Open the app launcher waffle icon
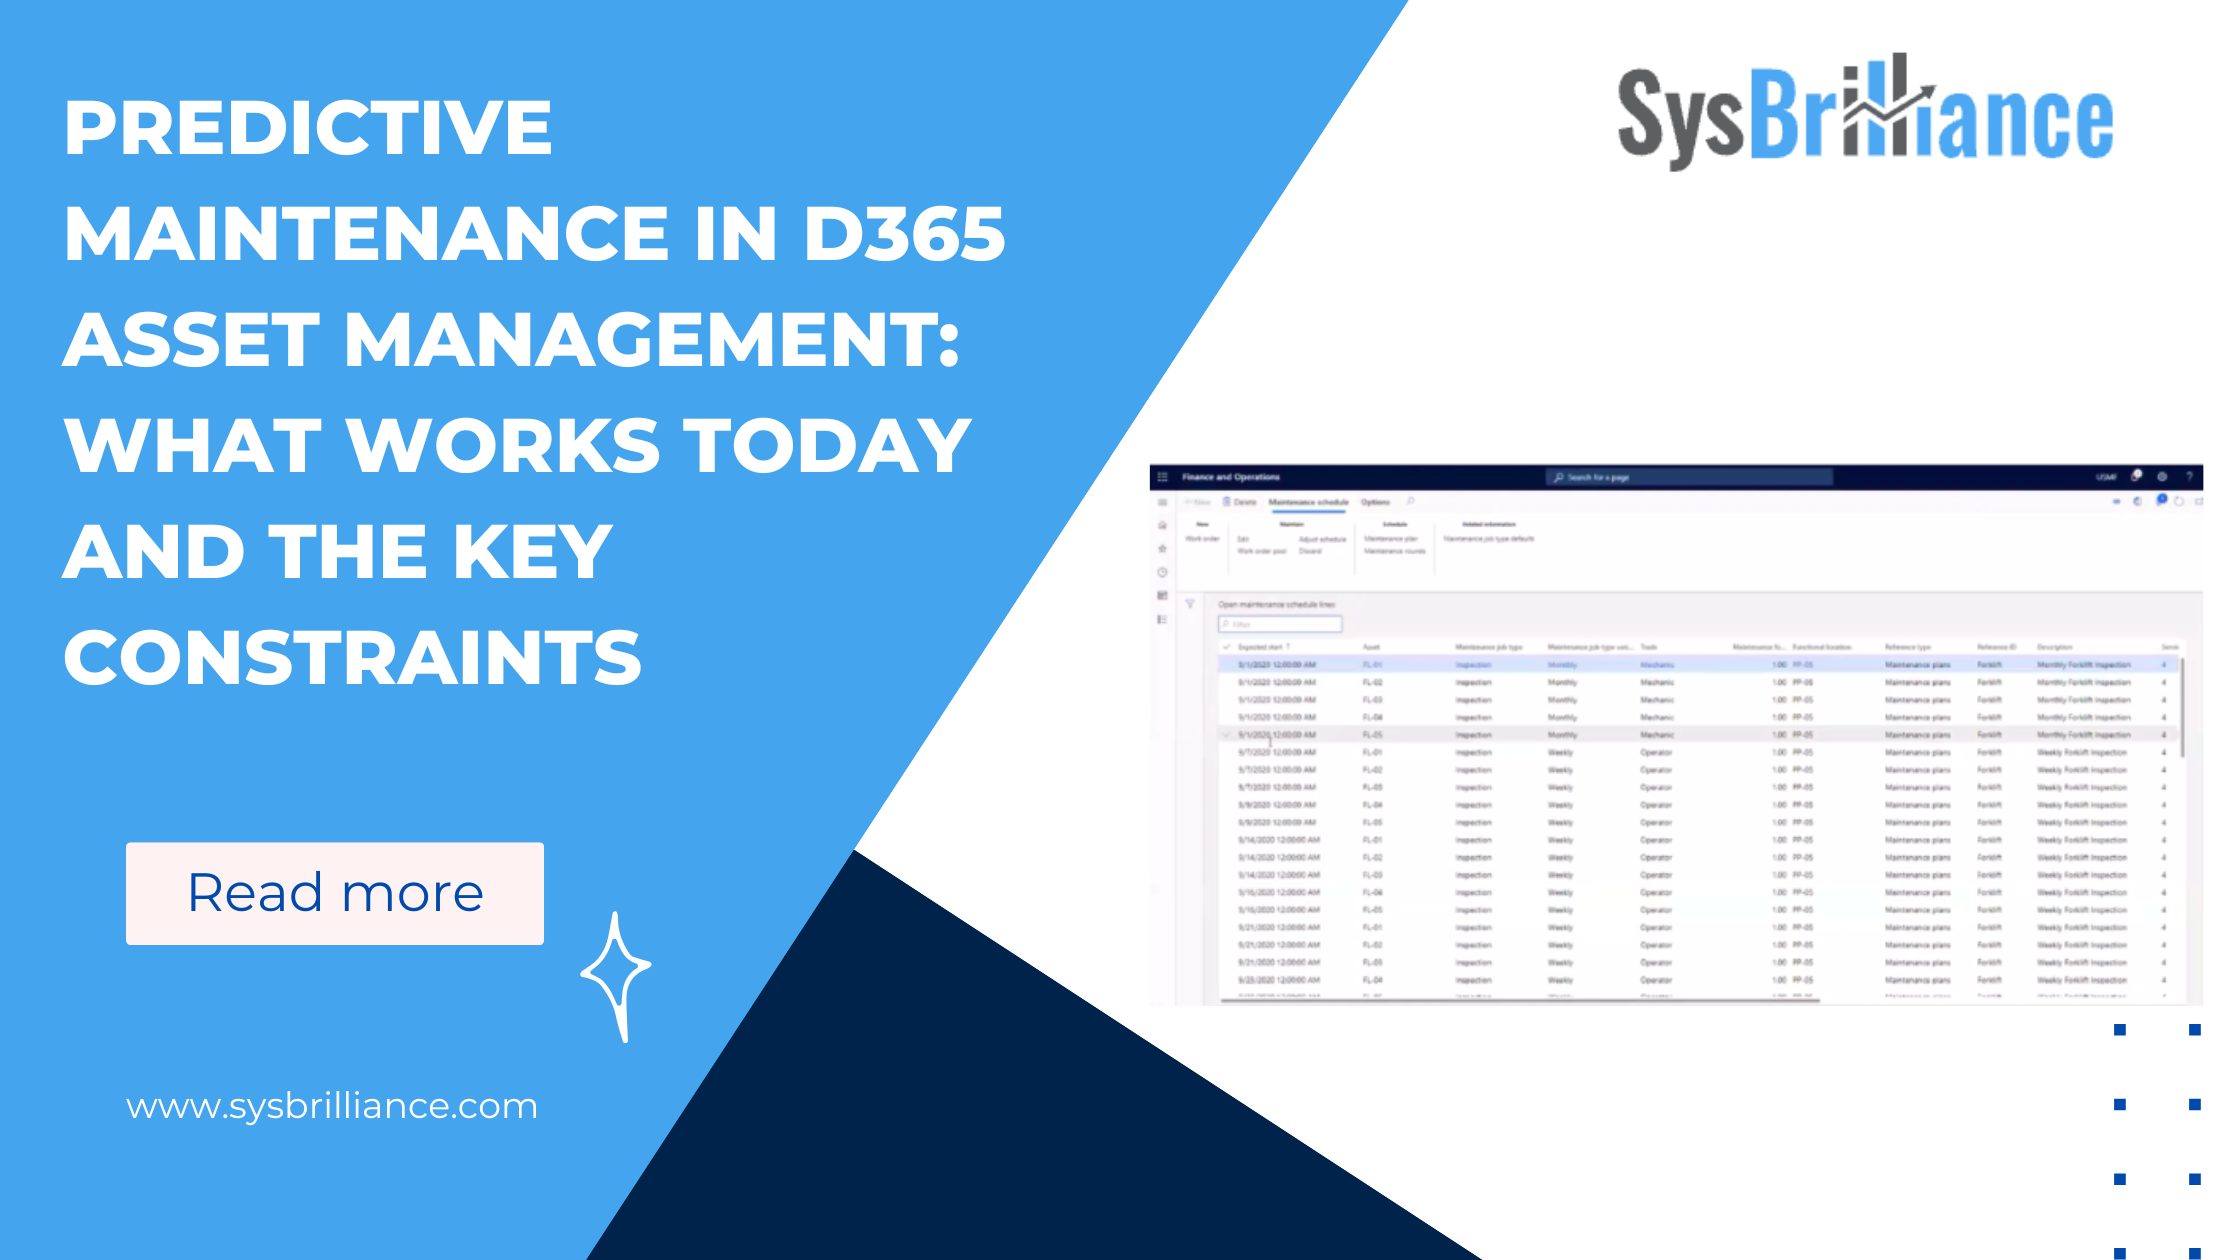This screenshot has height=1260, width=2240. [1162, 477]
